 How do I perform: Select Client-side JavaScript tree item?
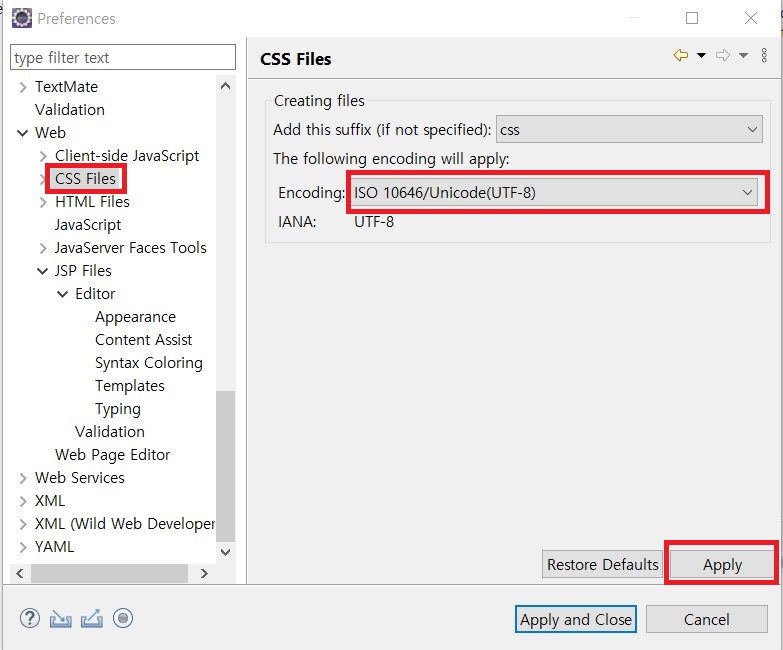click(127, 156)
